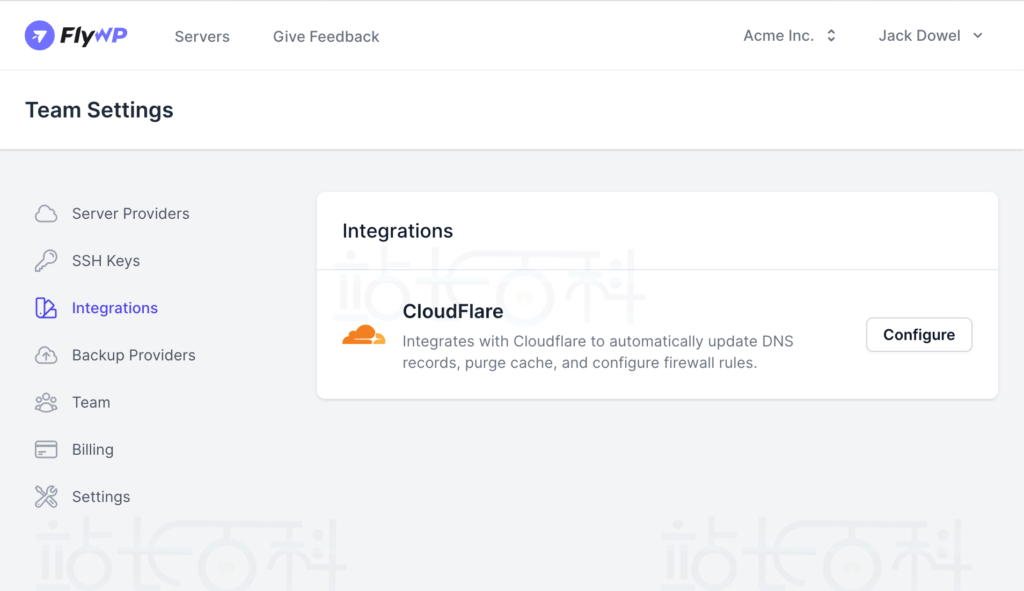Viewport: 1024px width, 591px height.
Task: Open Give Feedback in the top navigation
Action: pos(326,37)
